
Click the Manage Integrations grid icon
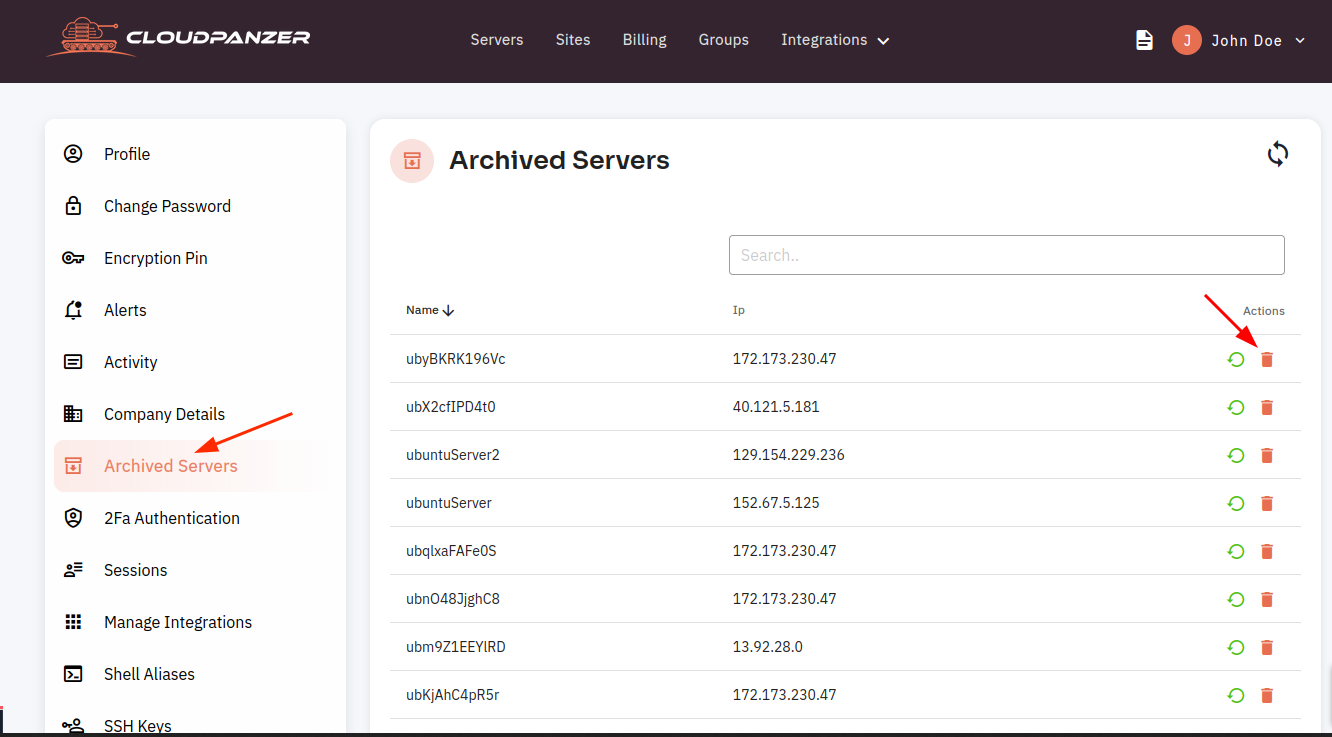[73, 622]
